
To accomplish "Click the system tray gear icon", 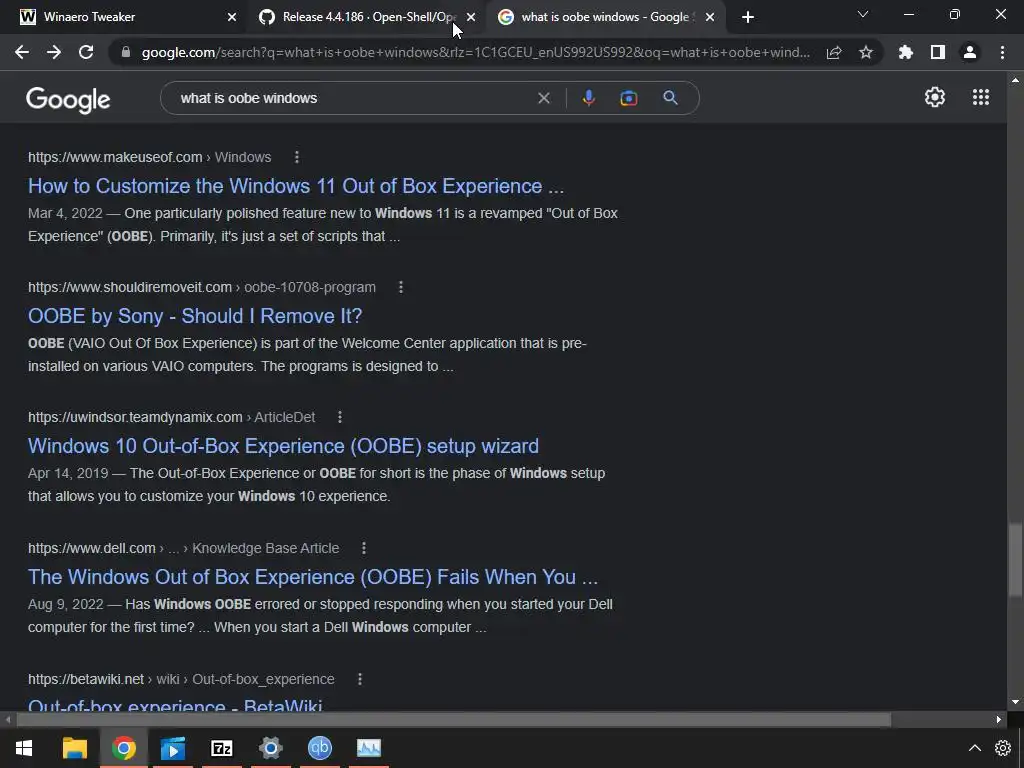I will coord(1002,748).
